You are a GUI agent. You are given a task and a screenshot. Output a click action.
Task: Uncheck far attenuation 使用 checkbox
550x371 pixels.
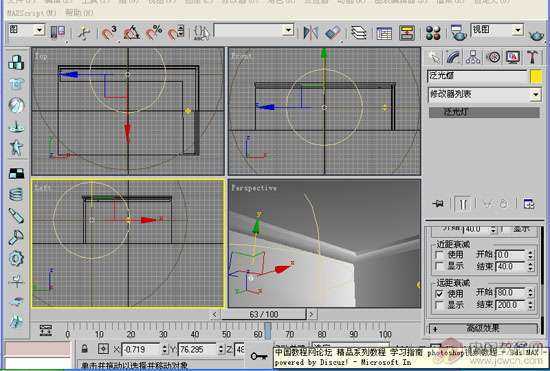tap(439, 293)
